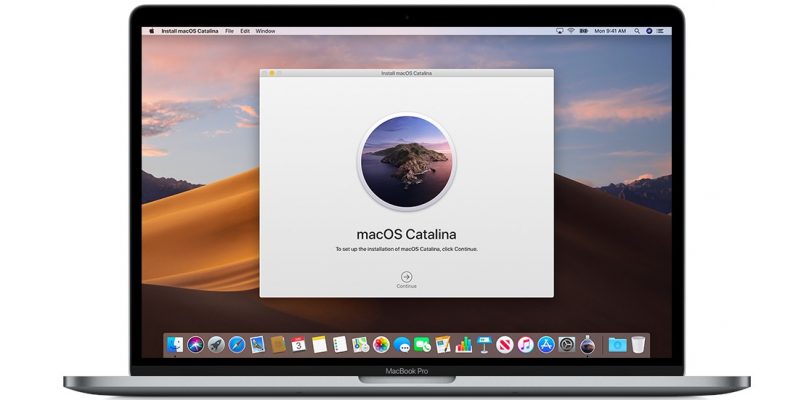Open Calendar app in the dock
This screenshot has height=400, width=788.
click(x=298, y=344)
